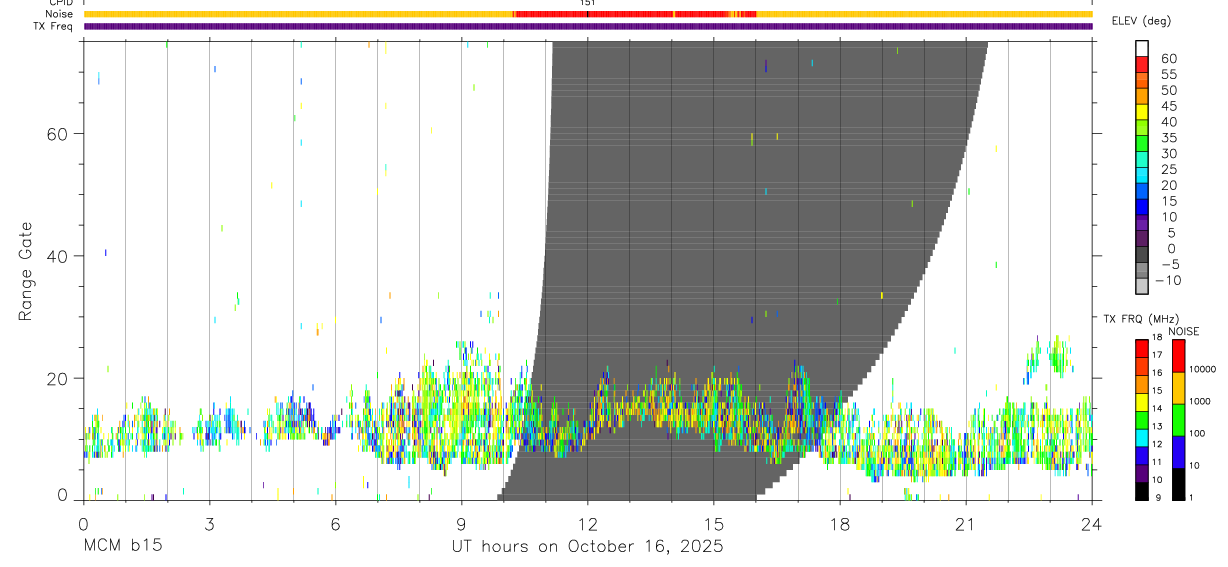
Task: Select the black 9 MHz TX FRQ swatch
Action: tap(1142, 491)
